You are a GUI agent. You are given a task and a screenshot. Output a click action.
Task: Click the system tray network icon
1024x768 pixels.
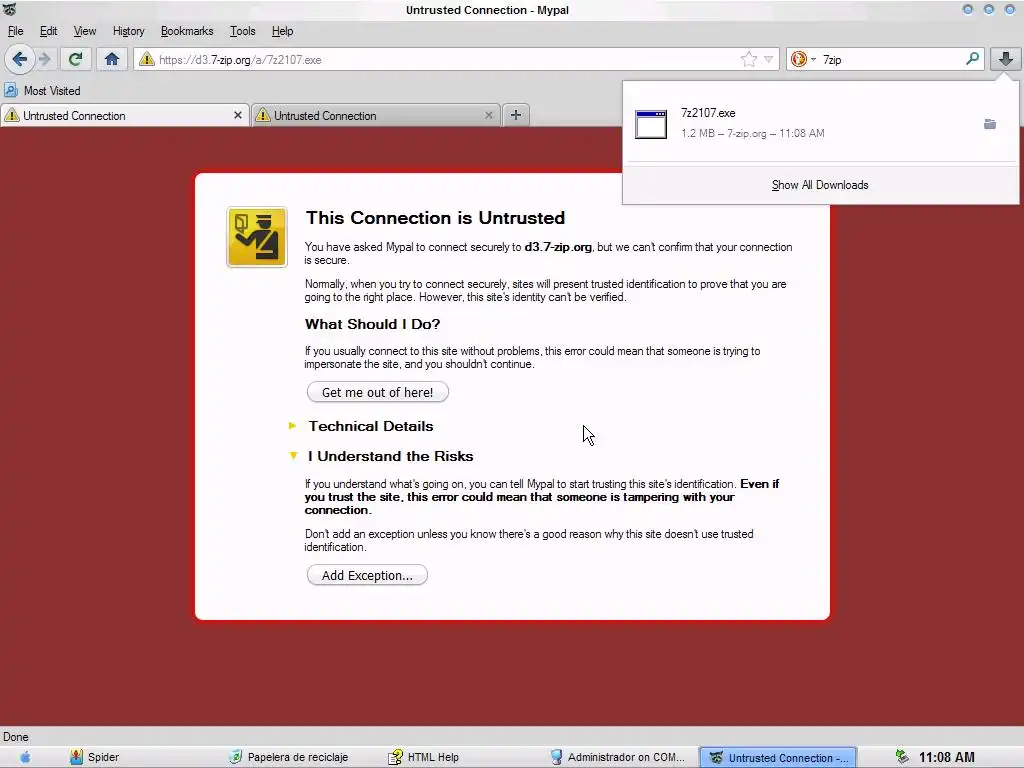pos(902,757)
